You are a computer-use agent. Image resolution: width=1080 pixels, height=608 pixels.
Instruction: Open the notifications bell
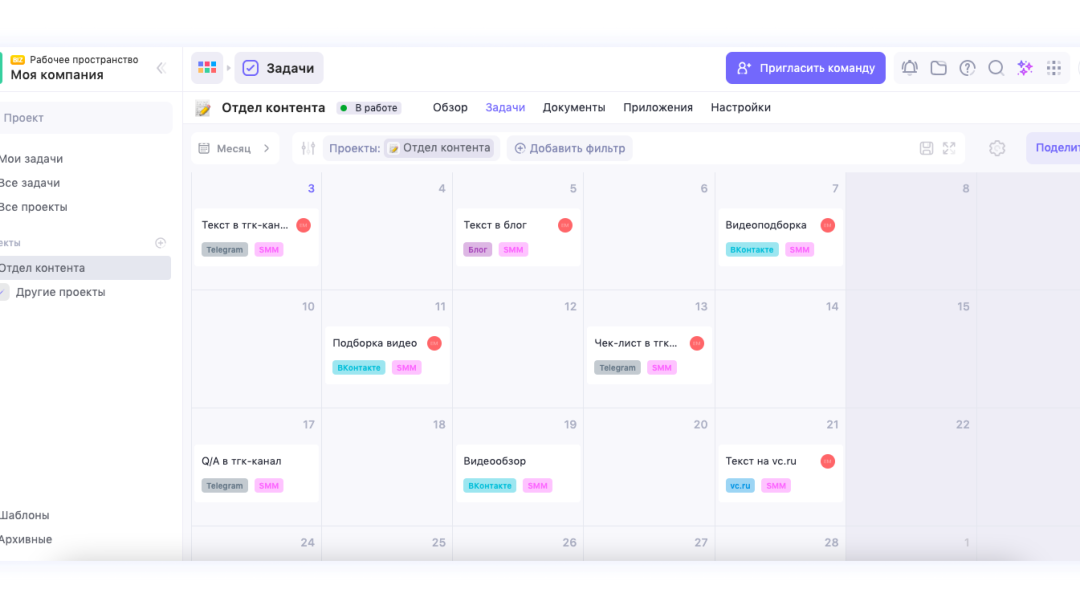[x=909, y=68]
